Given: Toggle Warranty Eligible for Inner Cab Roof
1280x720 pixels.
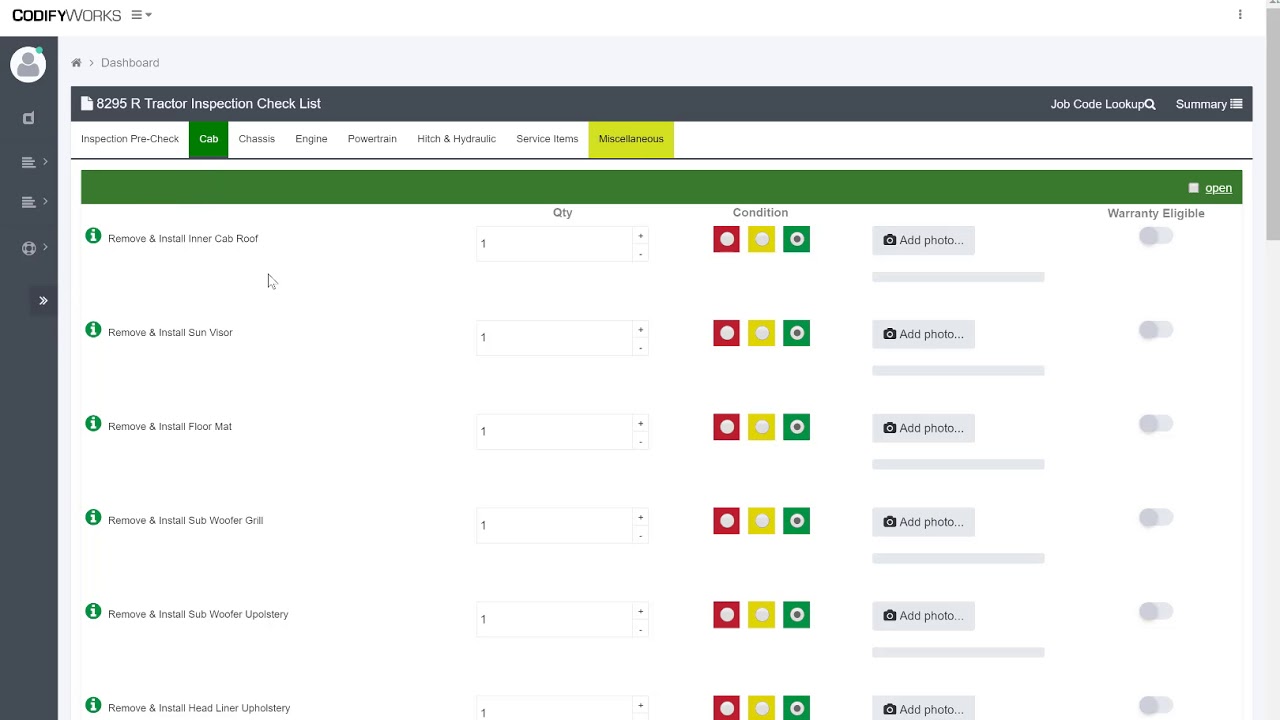Looking at the screenshot, I should 1156,236.
